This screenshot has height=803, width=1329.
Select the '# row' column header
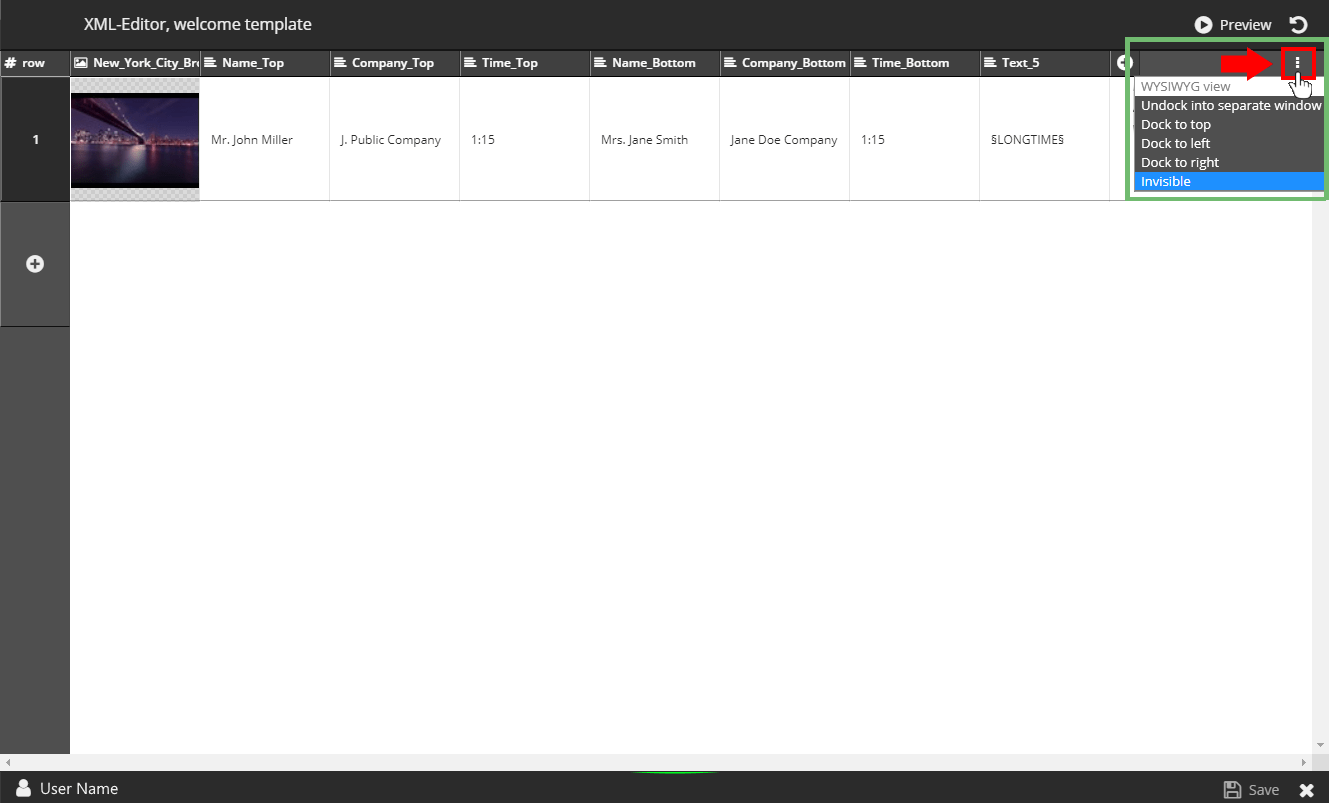tap(35, 63)
